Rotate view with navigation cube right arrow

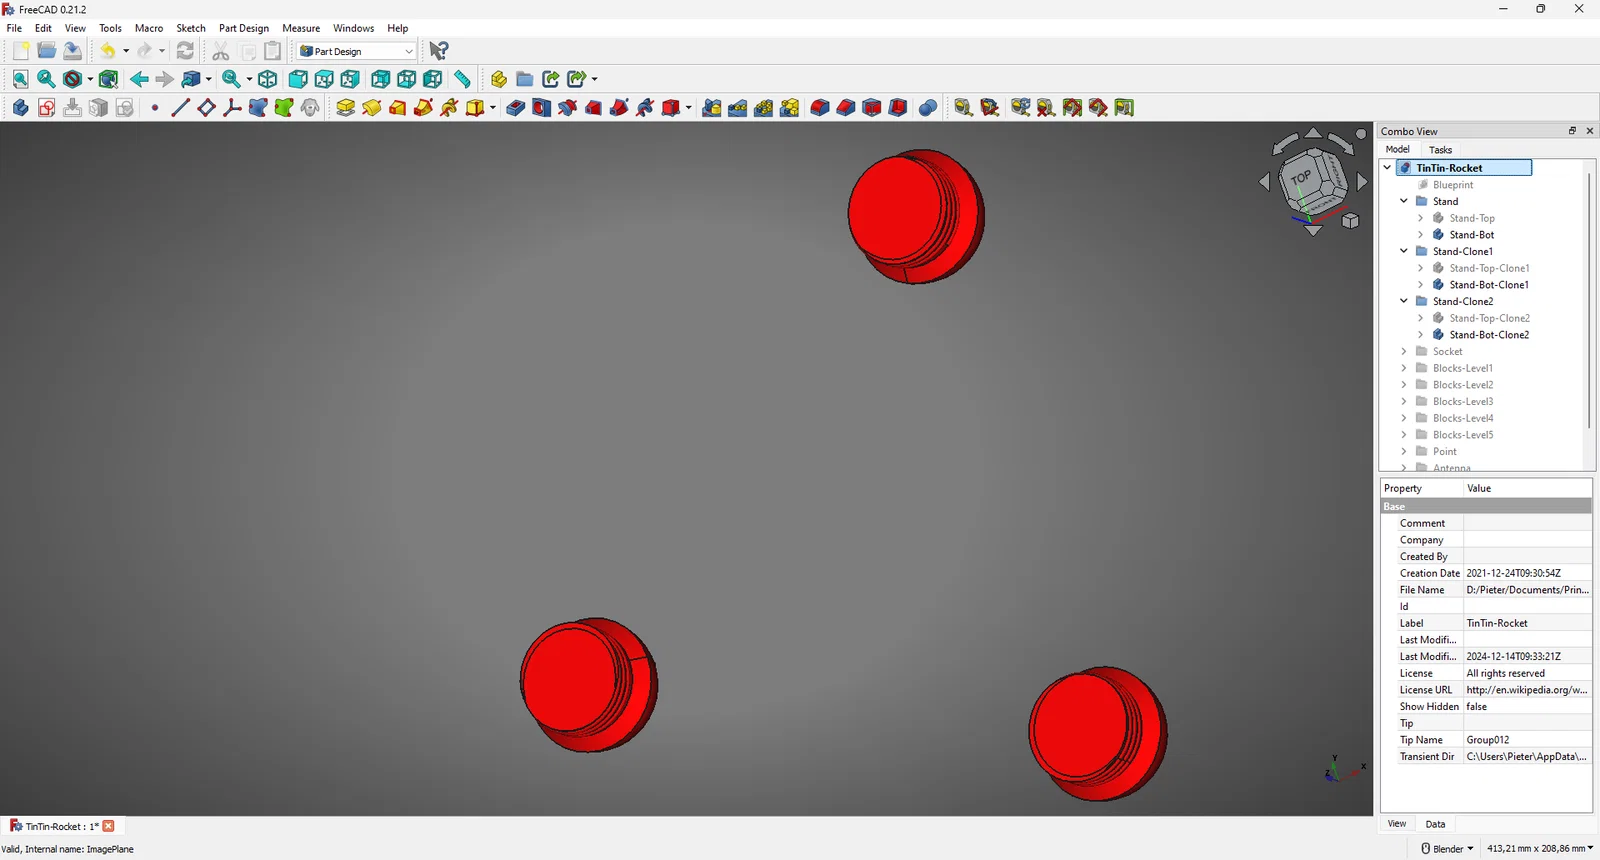1362,182
